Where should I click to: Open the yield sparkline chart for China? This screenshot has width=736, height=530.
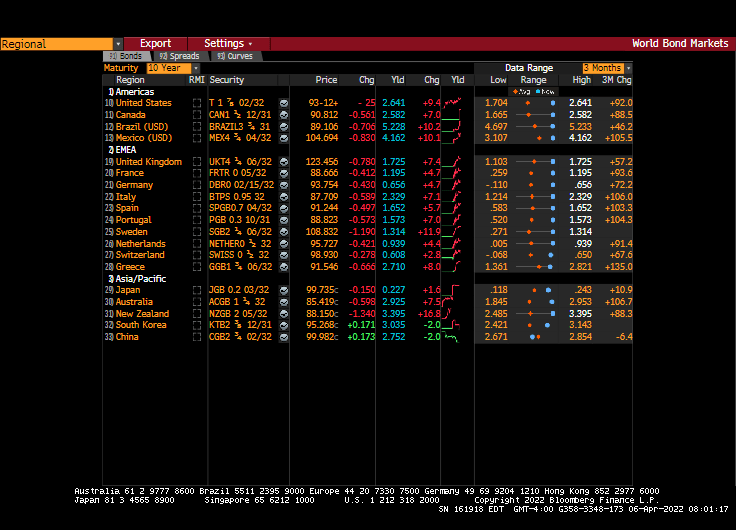(457, 337)
